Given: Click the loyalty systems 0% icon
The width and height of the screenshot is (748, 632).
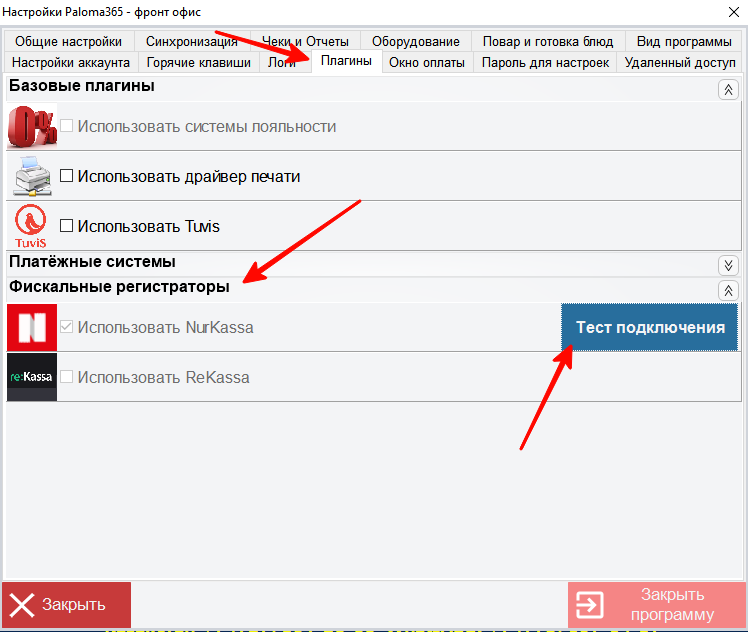Looking at the screenshot, I should pyautogui.click(x=32, y=126).
